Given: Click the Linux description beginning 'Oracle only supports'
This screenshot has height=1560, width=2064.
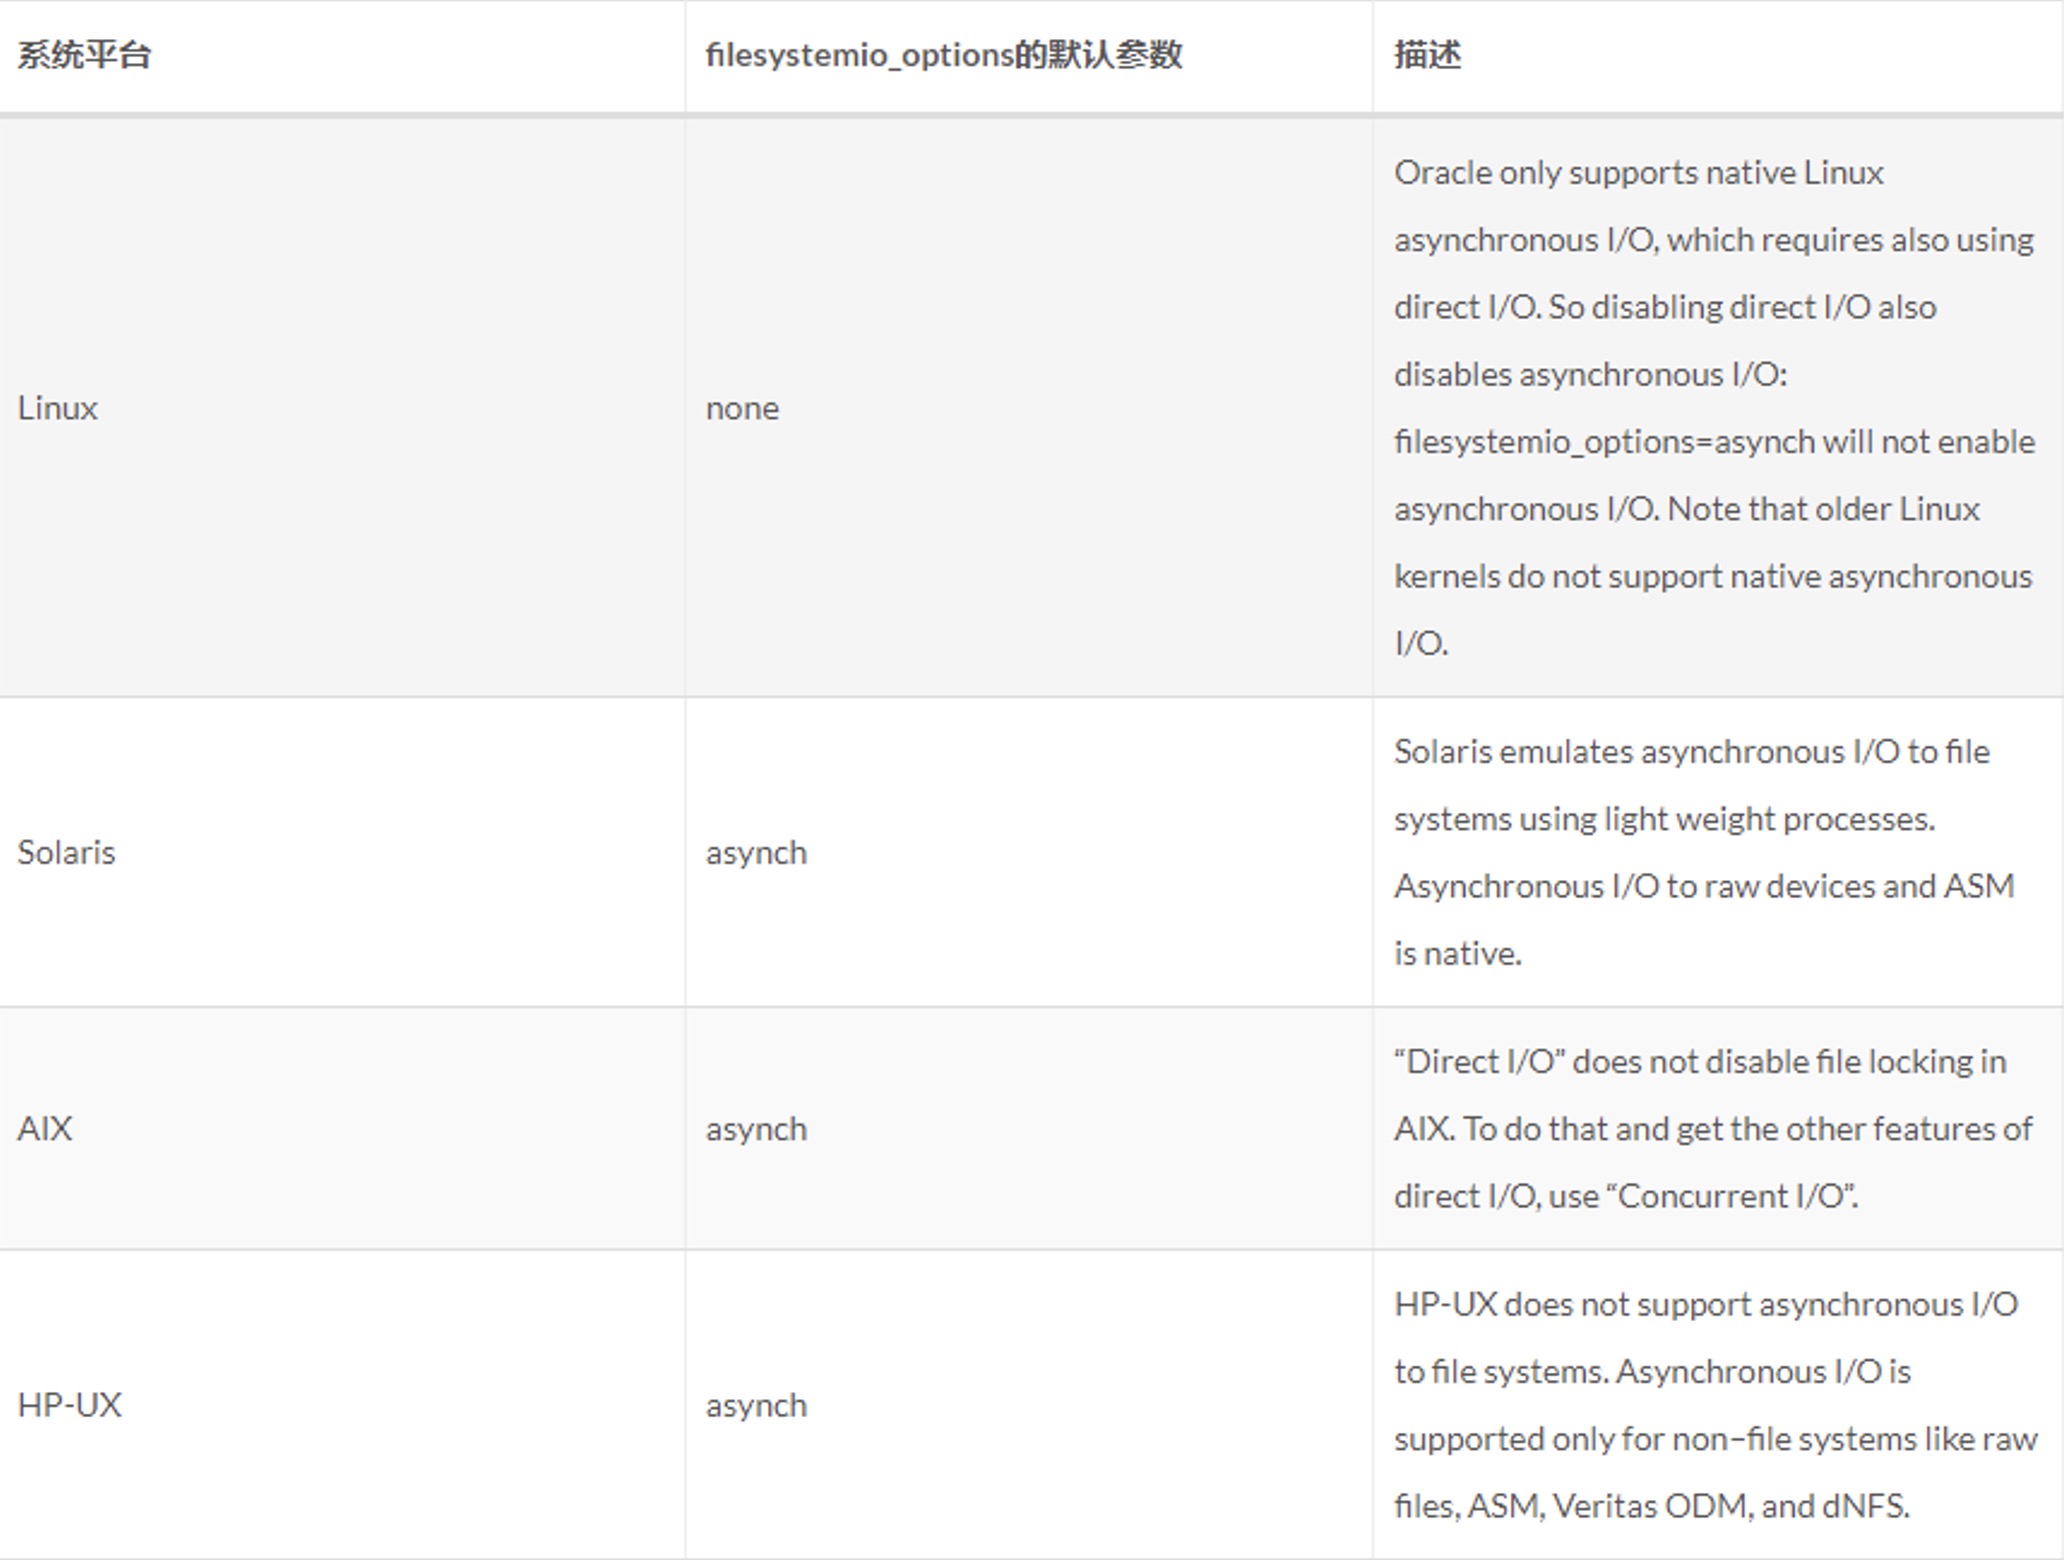Looking at the screenshot, I should [1714, 408].
